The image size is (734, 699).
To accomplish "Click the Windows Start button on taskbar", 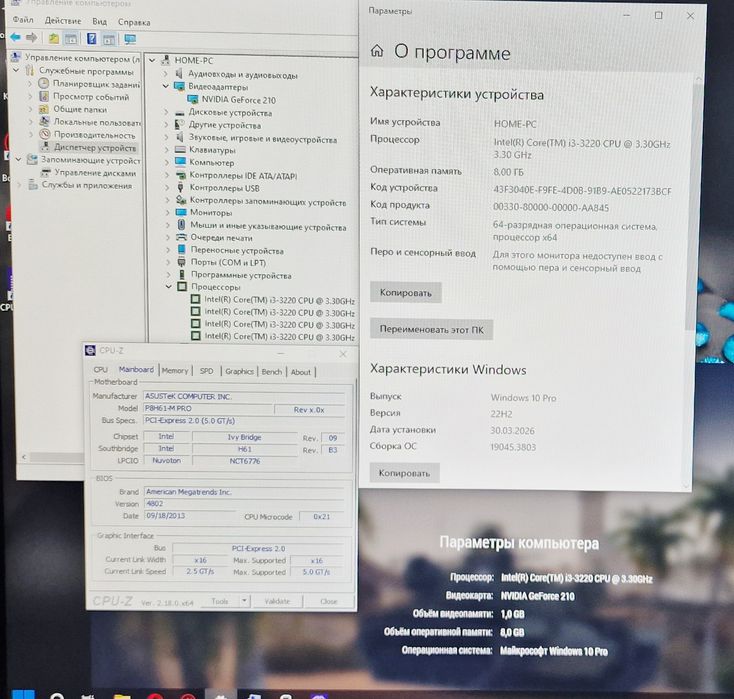I will (x=22, y=695).
